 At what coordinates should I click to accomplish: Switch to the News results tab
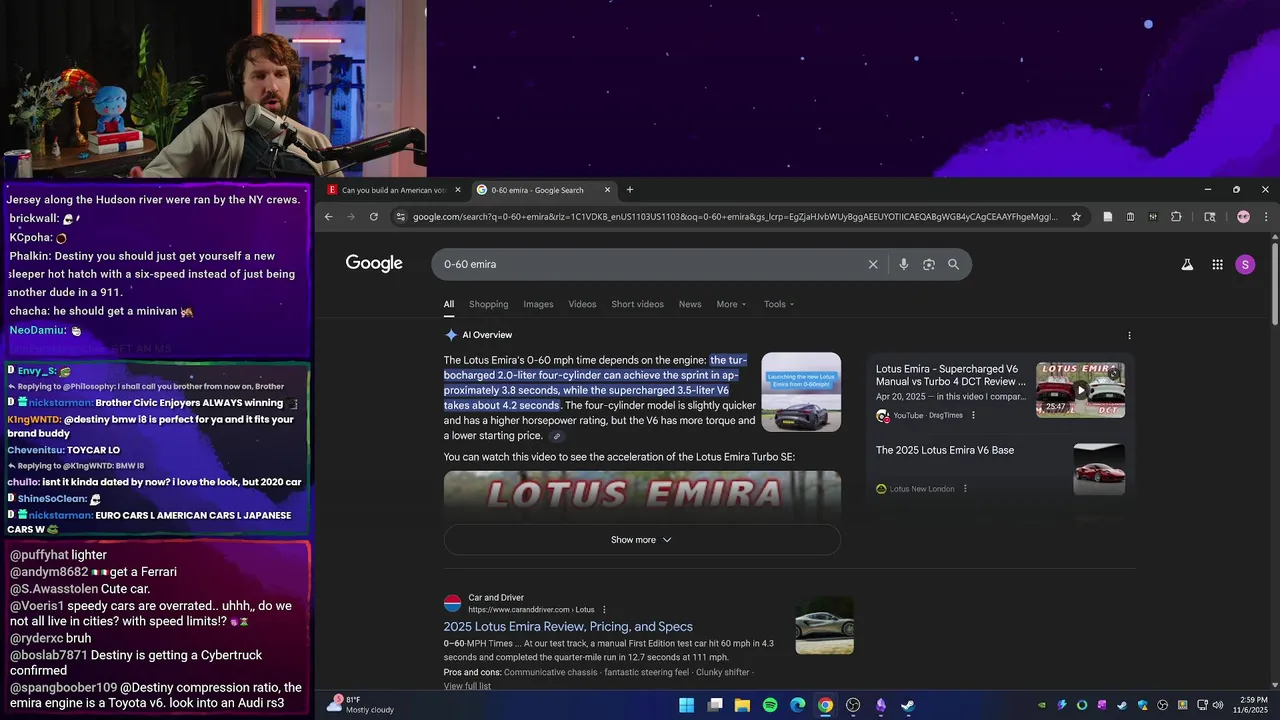click(690, 304)
